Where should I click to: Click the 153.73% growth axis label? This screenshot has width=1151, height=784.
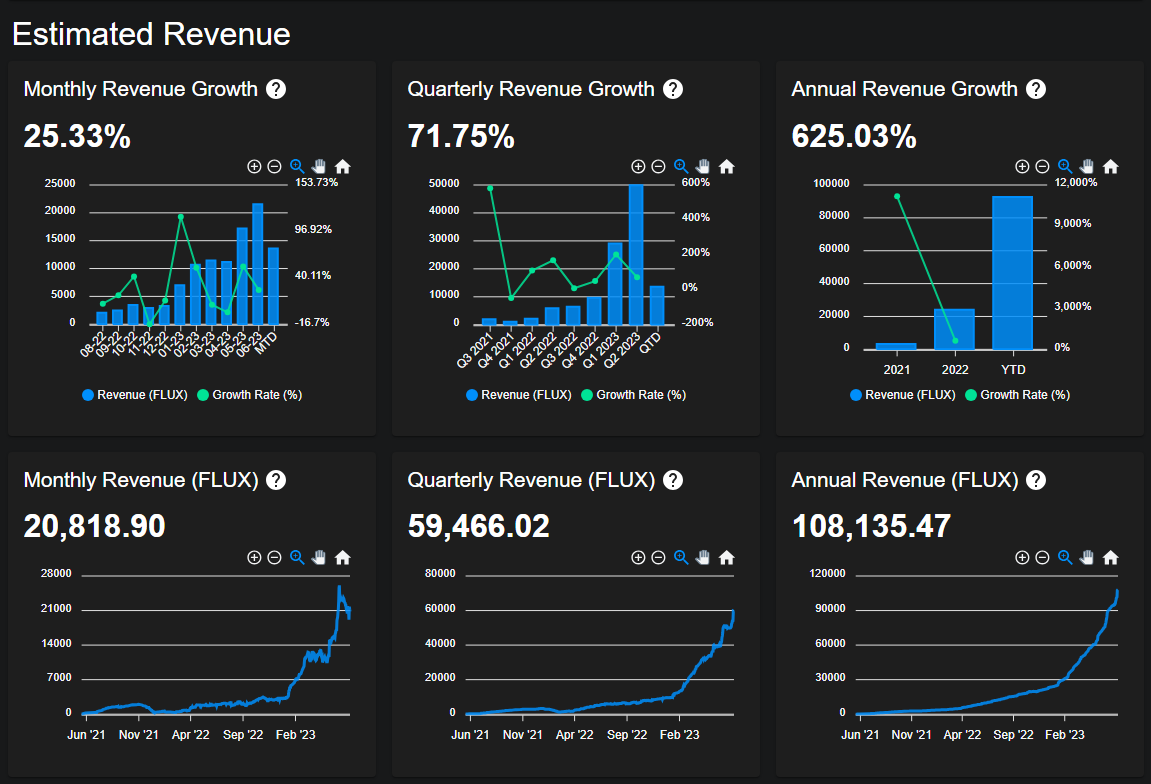(316, 183)
